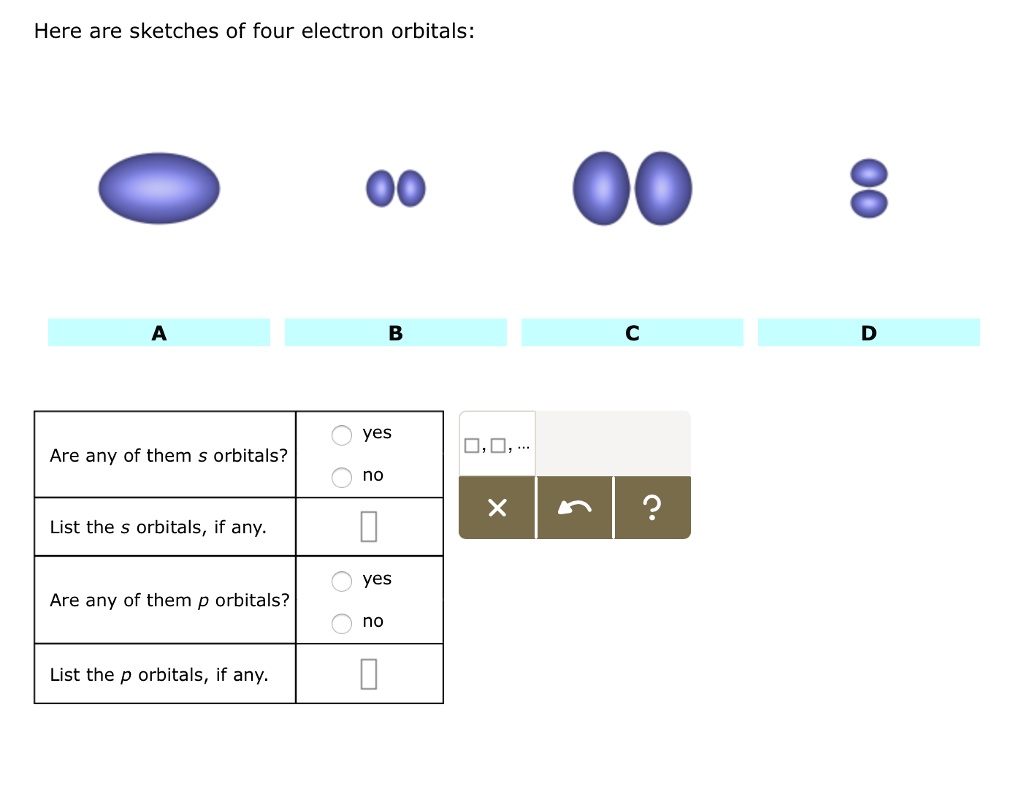Click the large two-lobed orbital above label C

coord(632,188)
